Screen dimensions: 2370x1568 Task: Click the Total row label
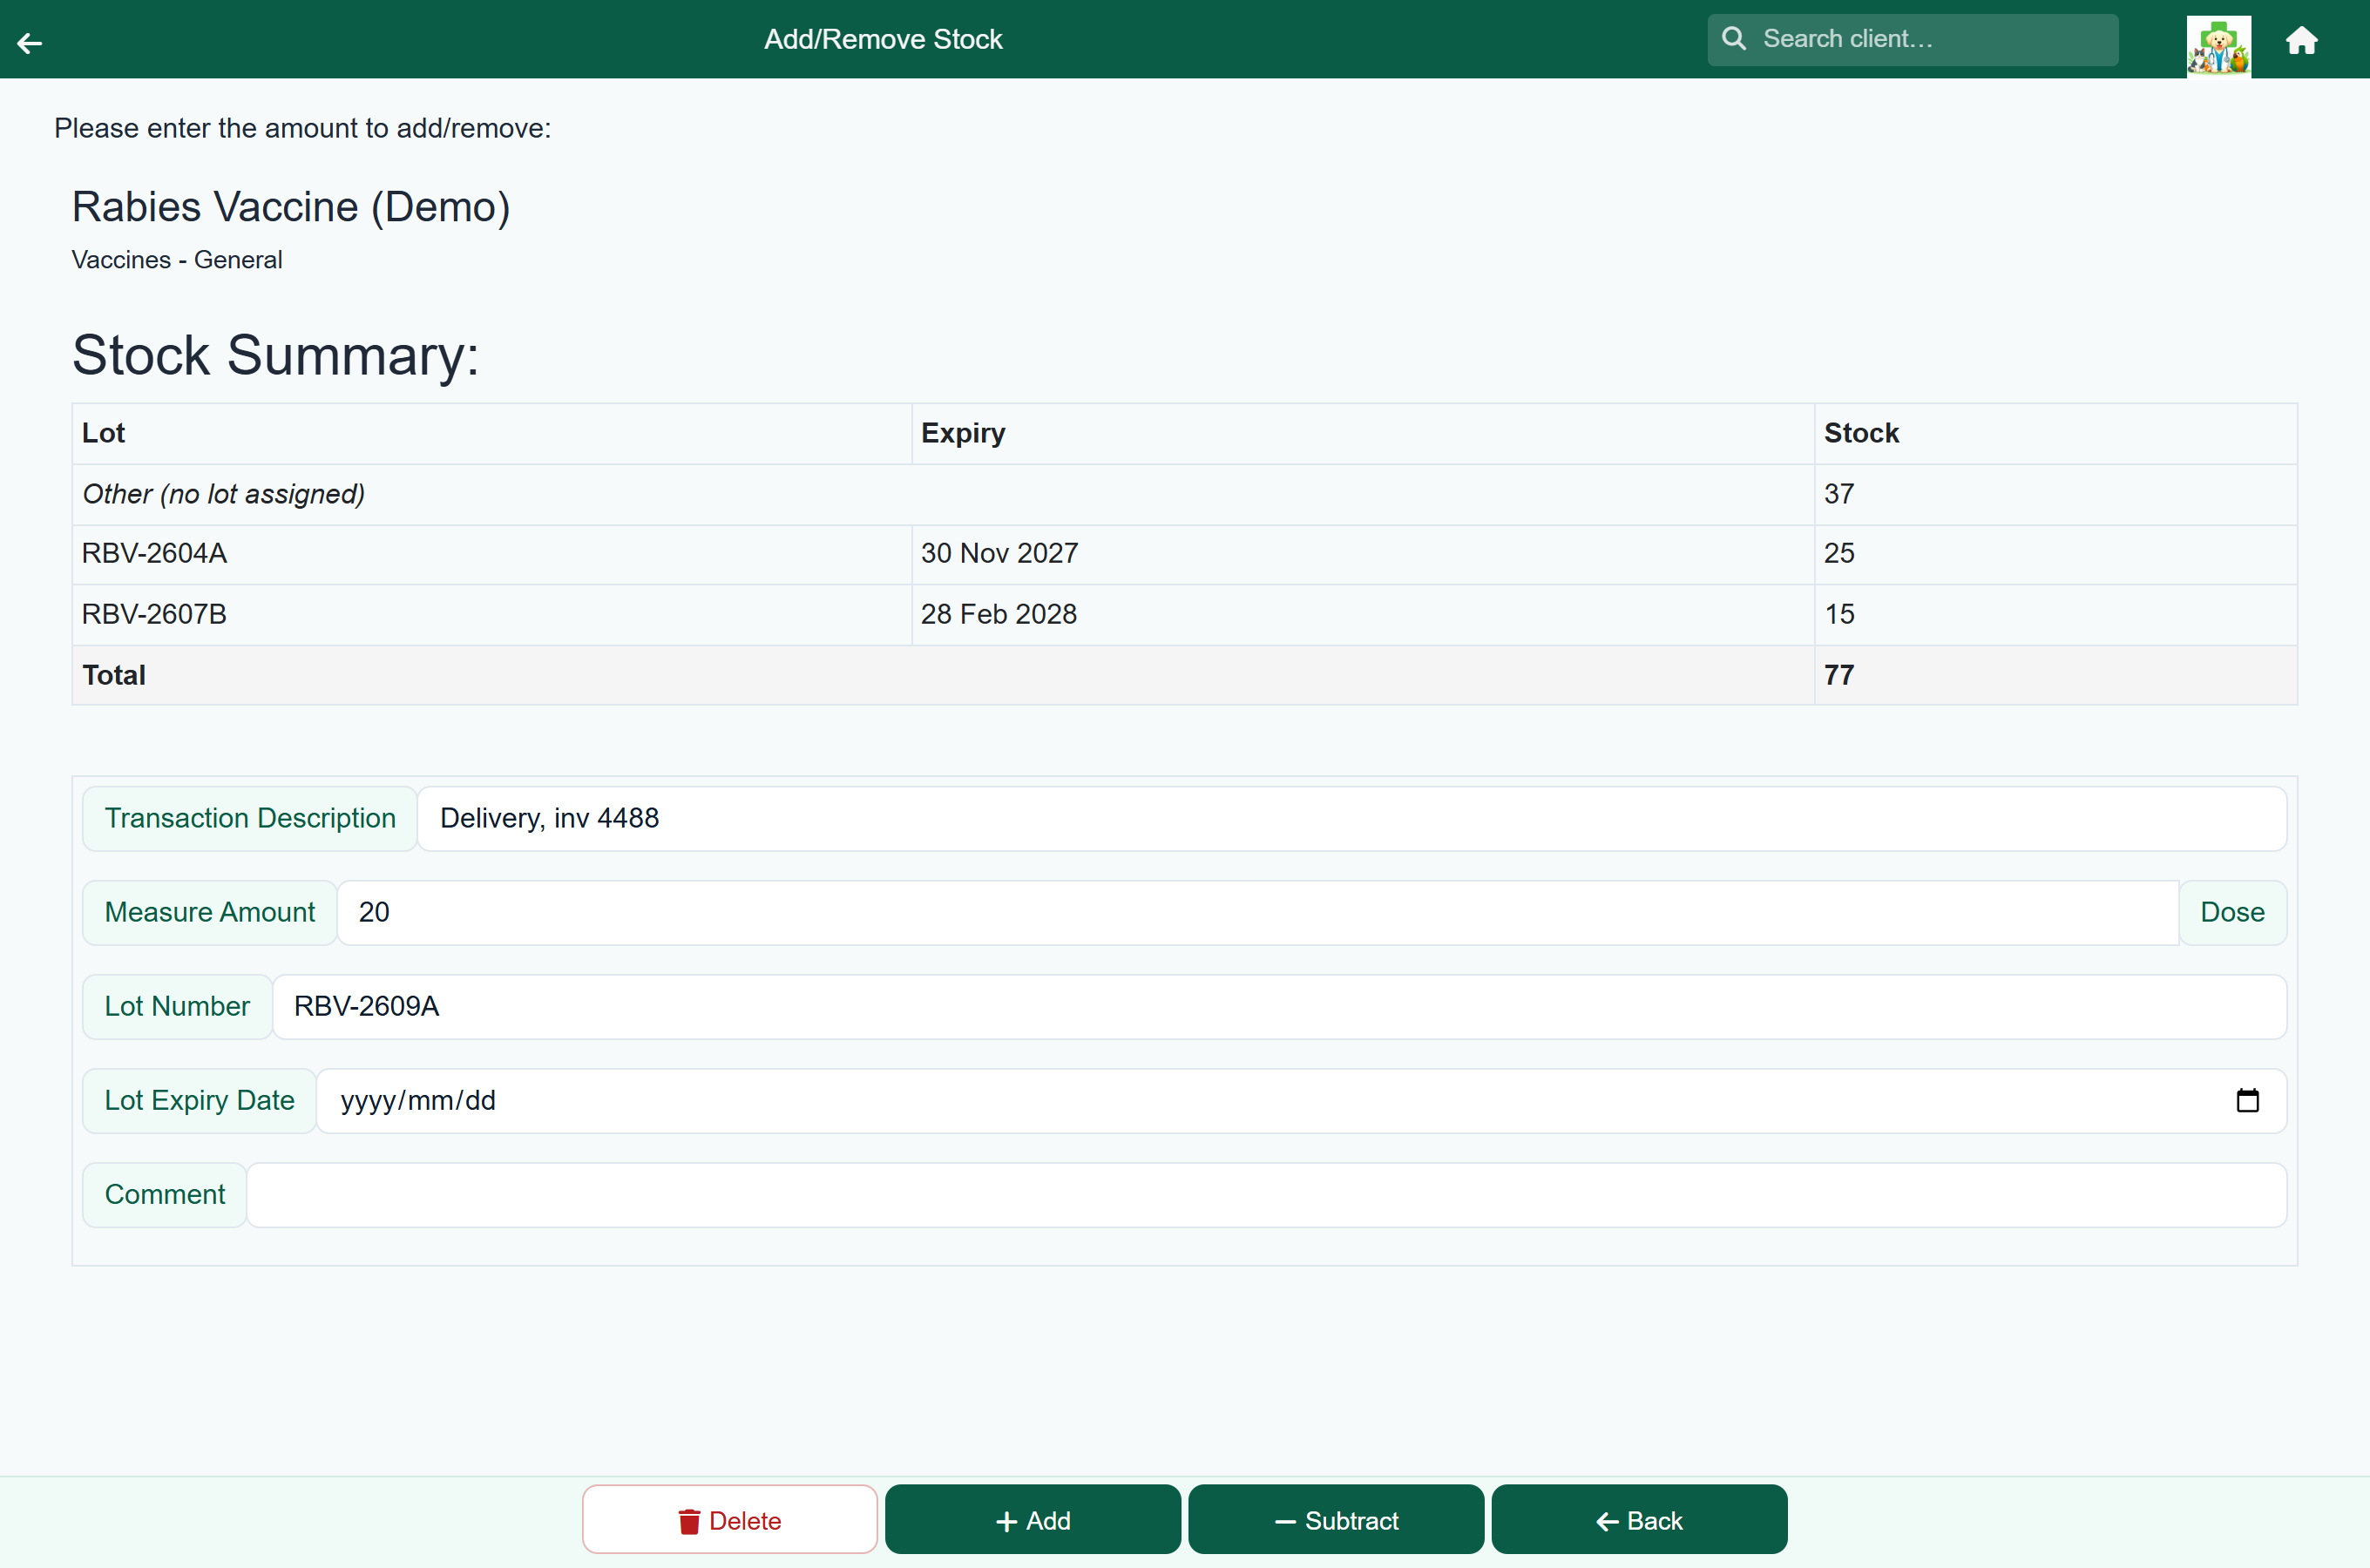pyautogui.click(x=114, y=675)
